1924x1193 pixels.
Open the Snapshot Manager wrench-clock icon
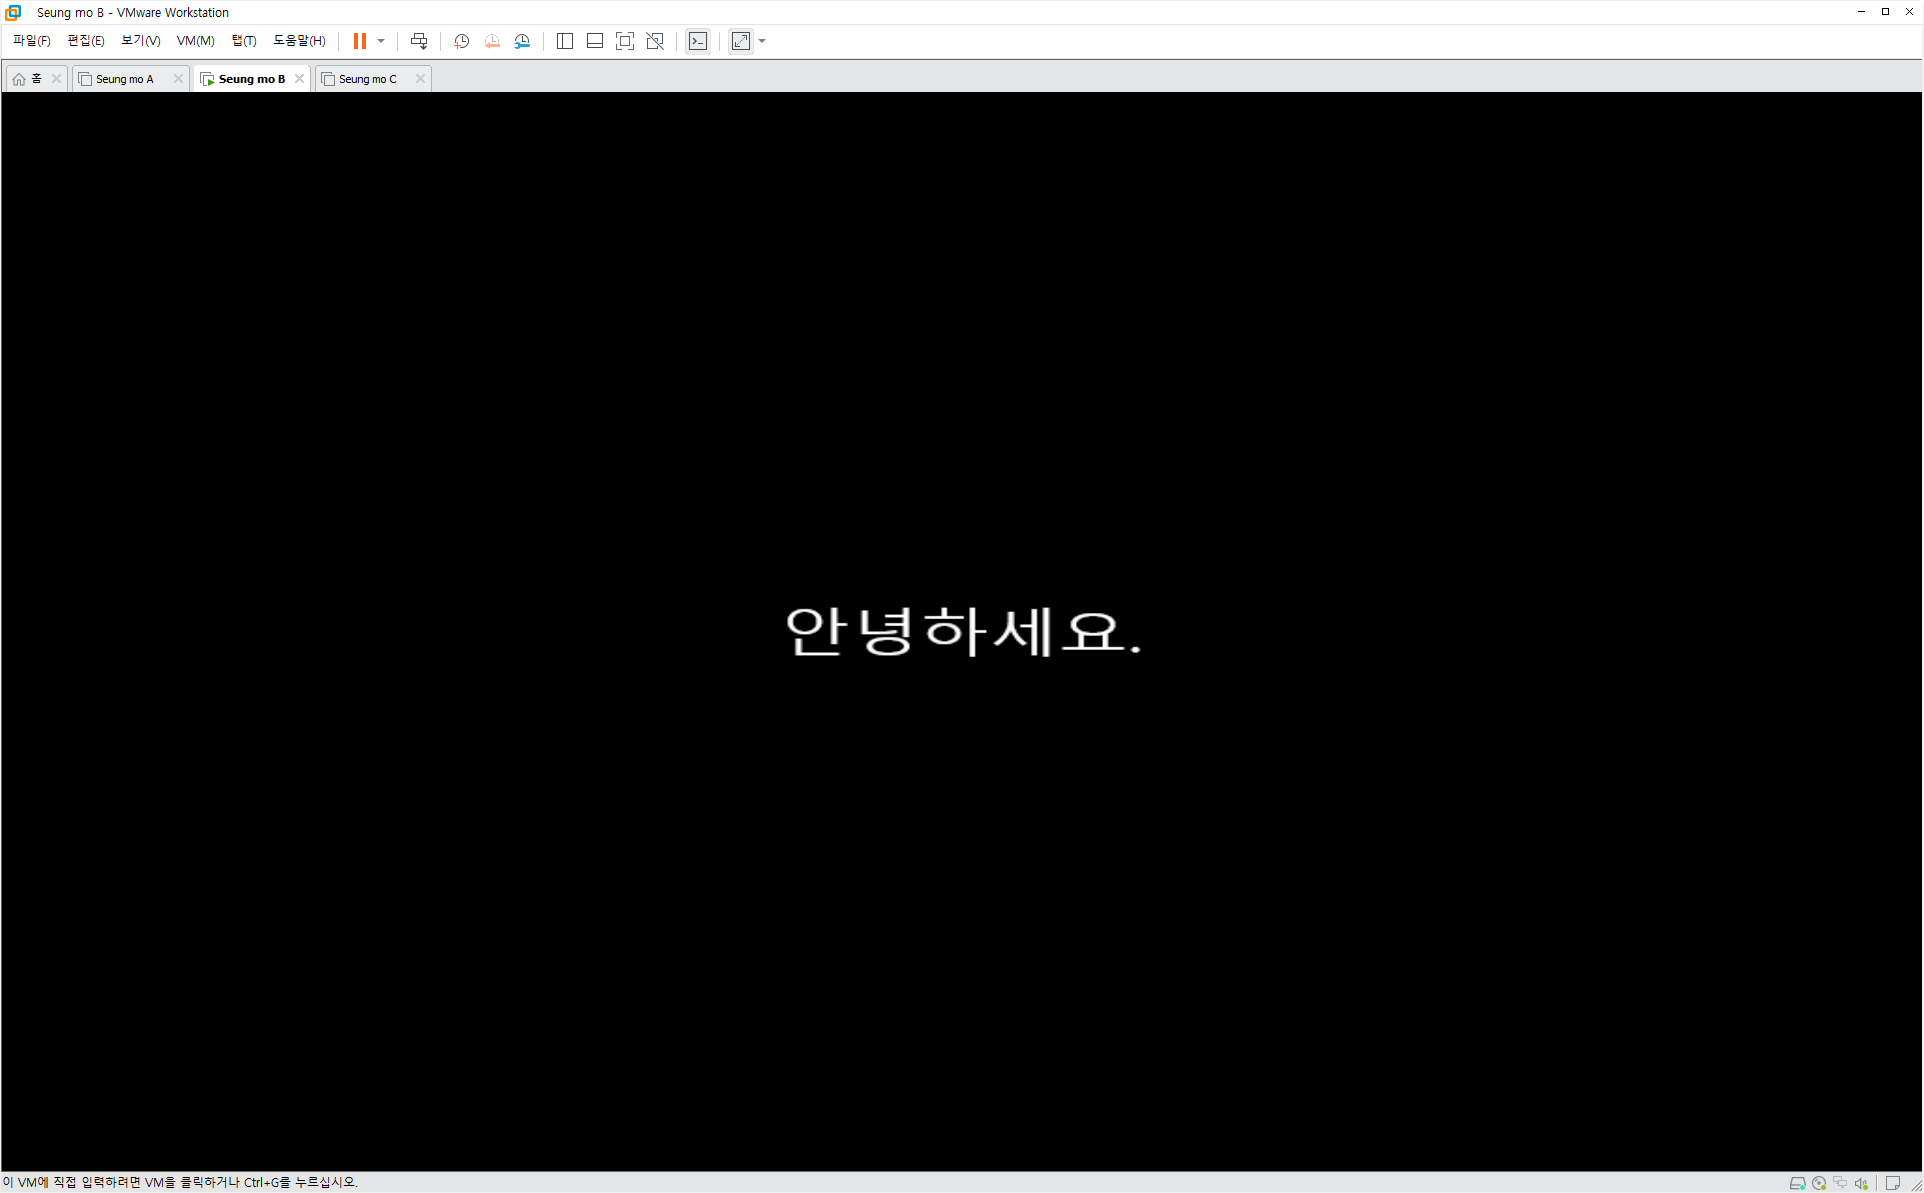coord(522,41)
